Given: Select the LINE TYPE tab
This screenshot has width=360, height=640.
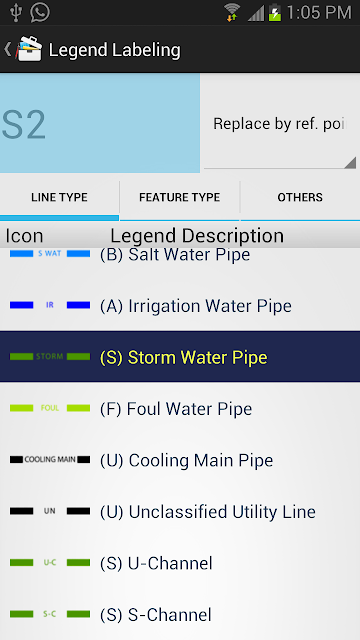Looking at the screenshot, I should (60, 198).
